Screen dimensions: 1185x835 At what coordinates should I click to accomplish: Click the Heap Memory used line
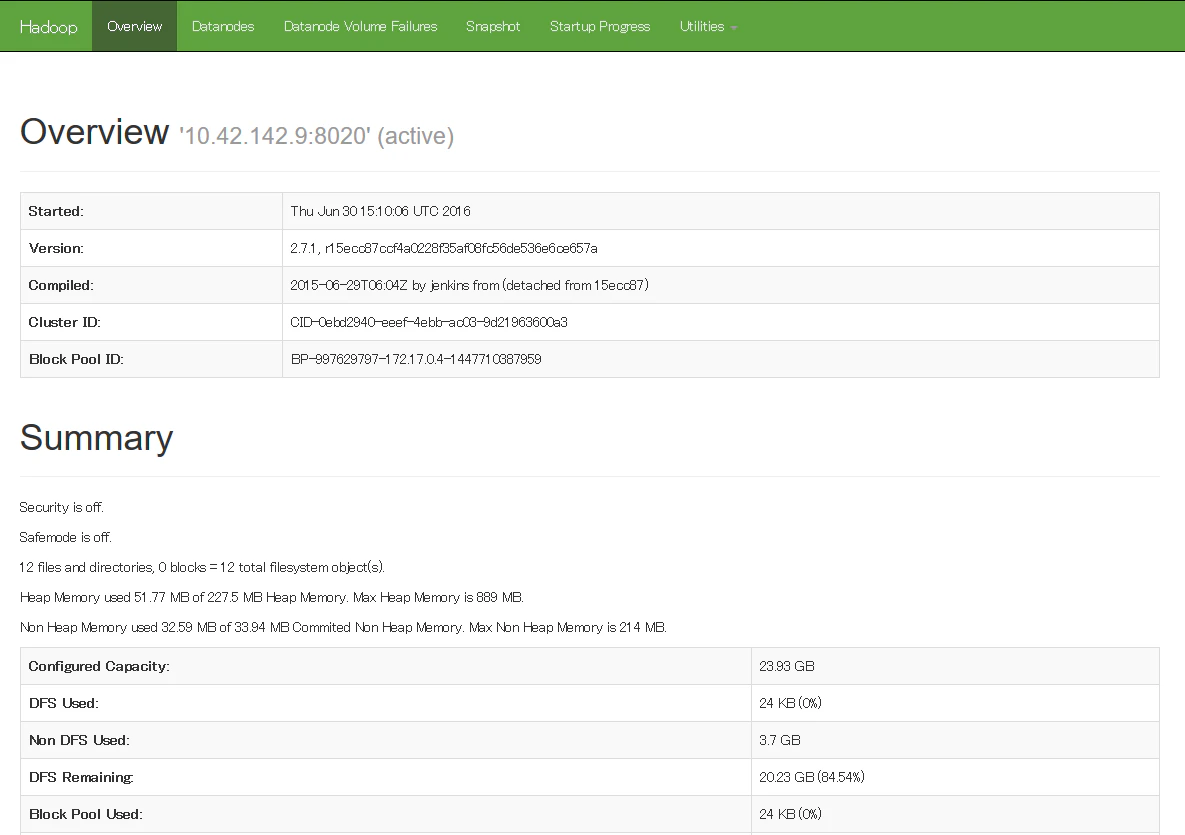point(271,598)
